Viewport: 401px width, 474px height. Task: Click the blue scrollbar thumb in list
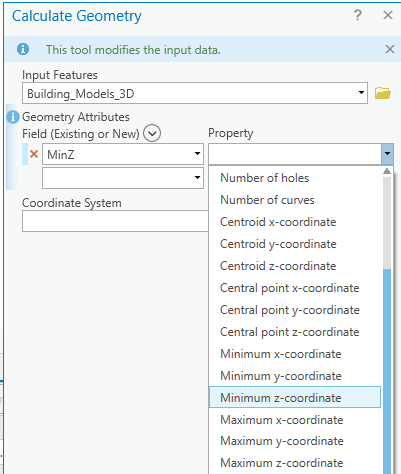click(387, 371)
